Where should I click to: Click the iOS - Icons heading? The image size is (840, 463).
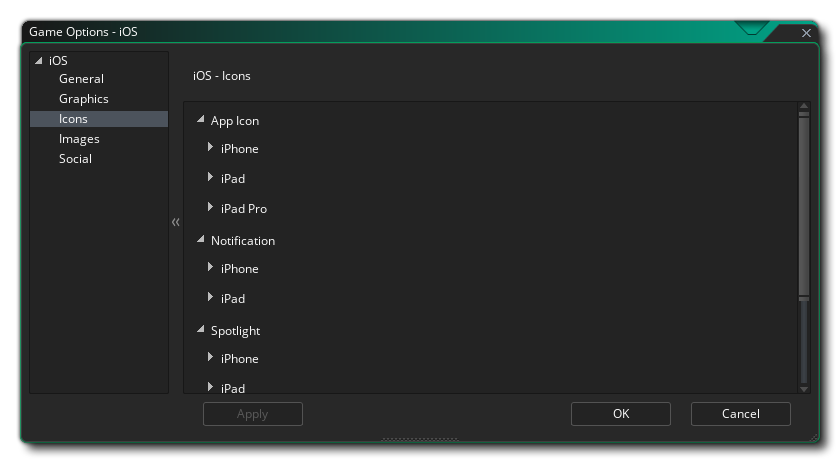click(x=222, y=76)
